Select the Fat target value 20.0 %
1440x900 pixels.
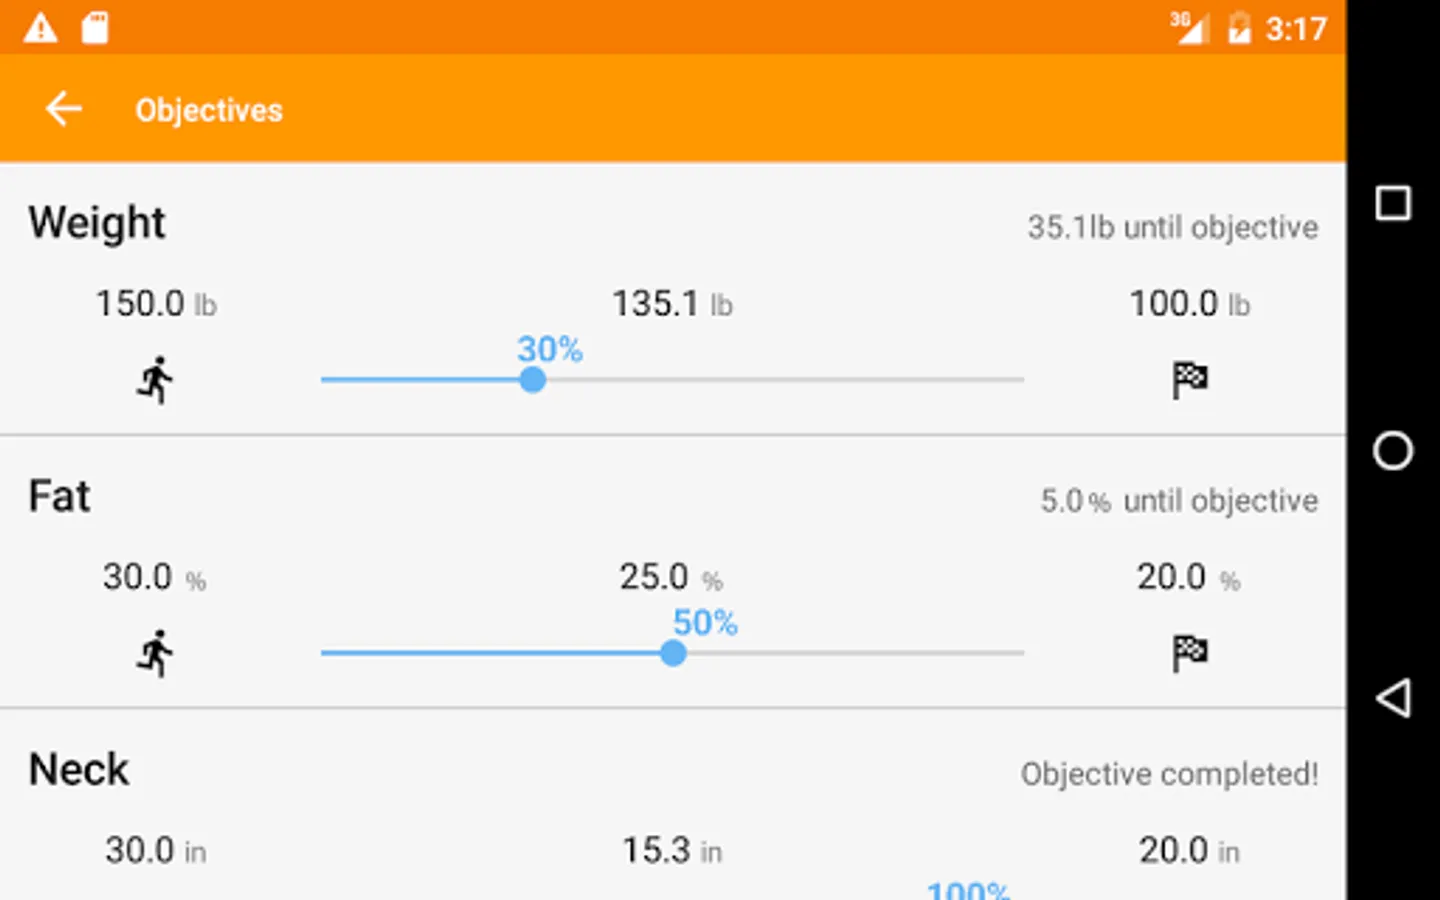1189,577
